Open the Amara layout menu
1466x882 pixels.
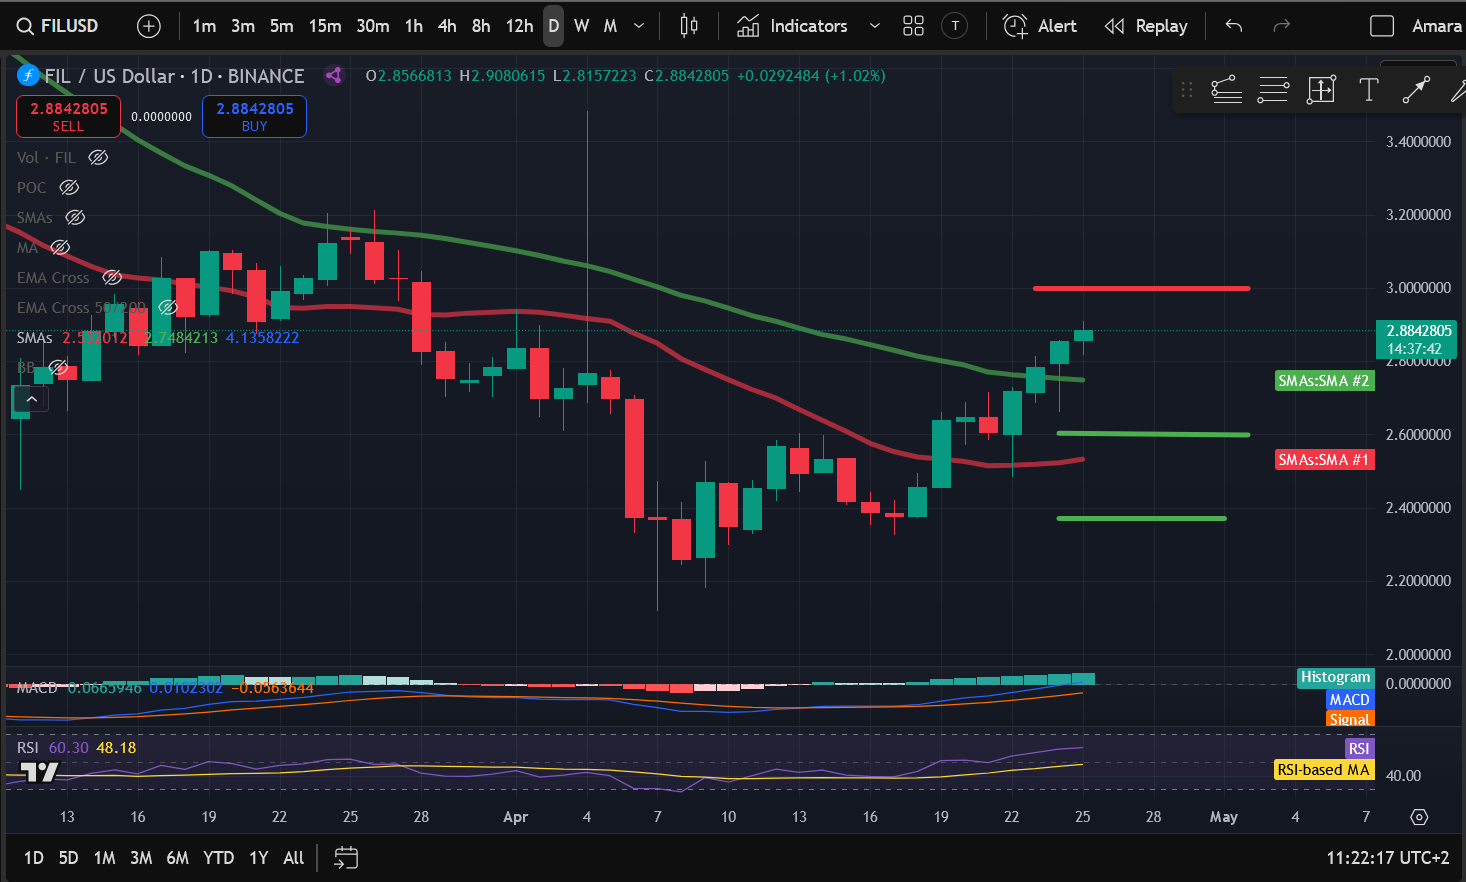click(1437, 26)
